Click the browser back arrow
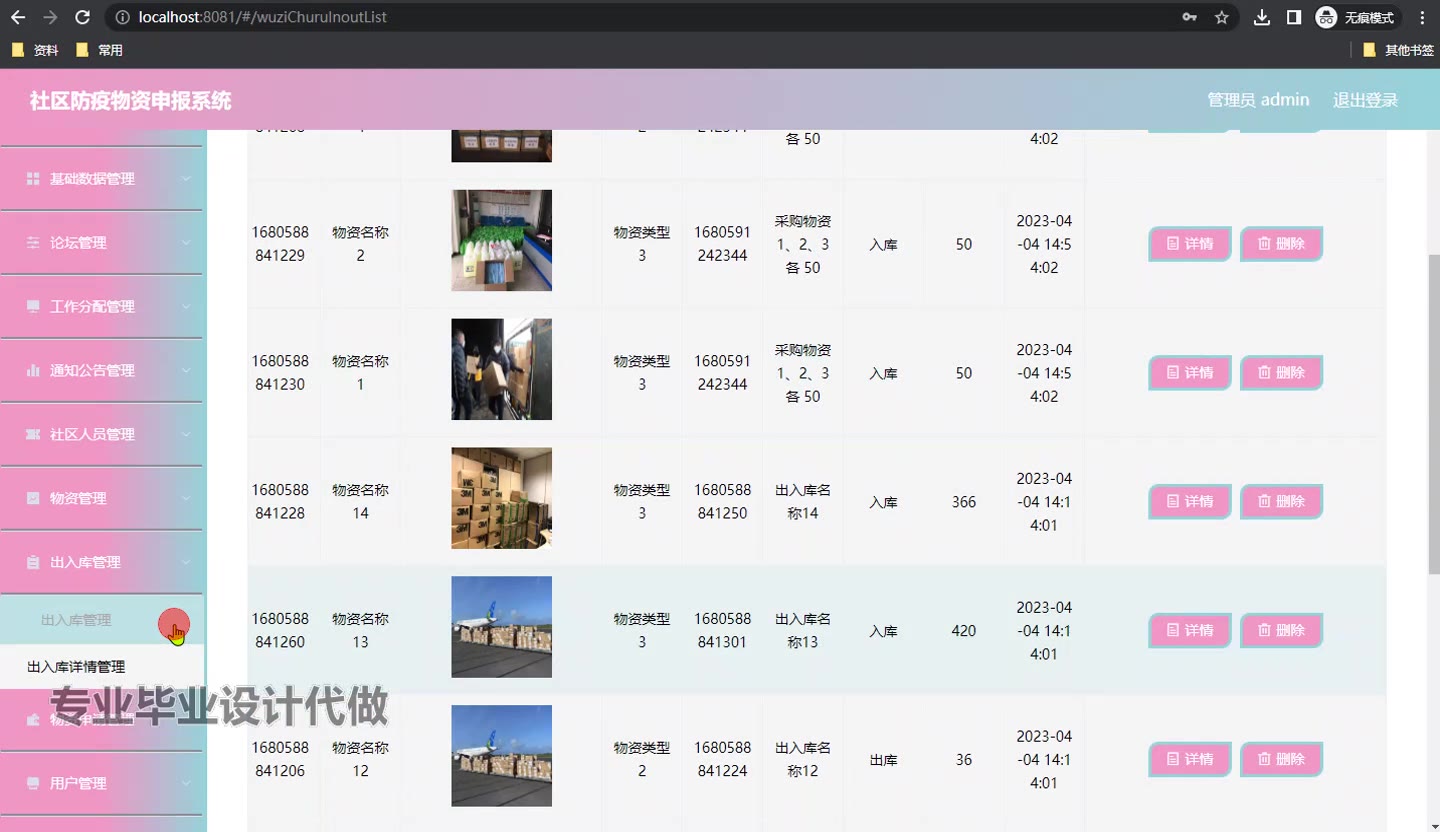 18,17
